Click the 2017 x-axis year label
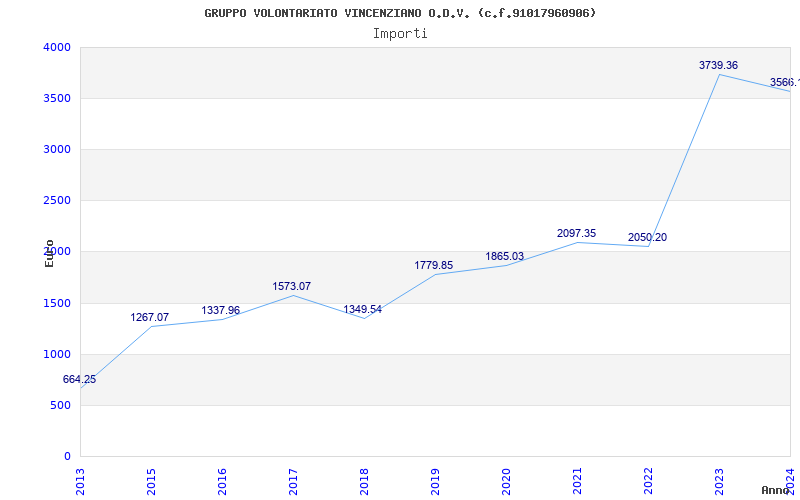 [x=293, y=482]
